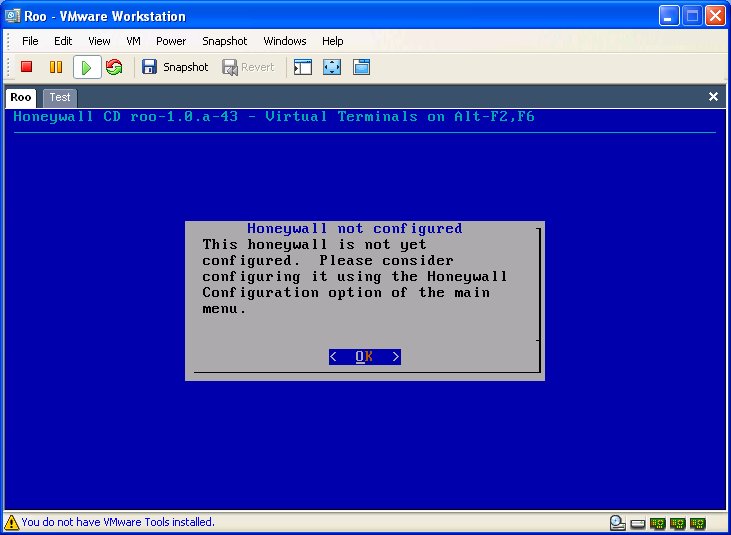Open the File menu
The width and height of the screenshot is (731, 535).
[30, 41]
